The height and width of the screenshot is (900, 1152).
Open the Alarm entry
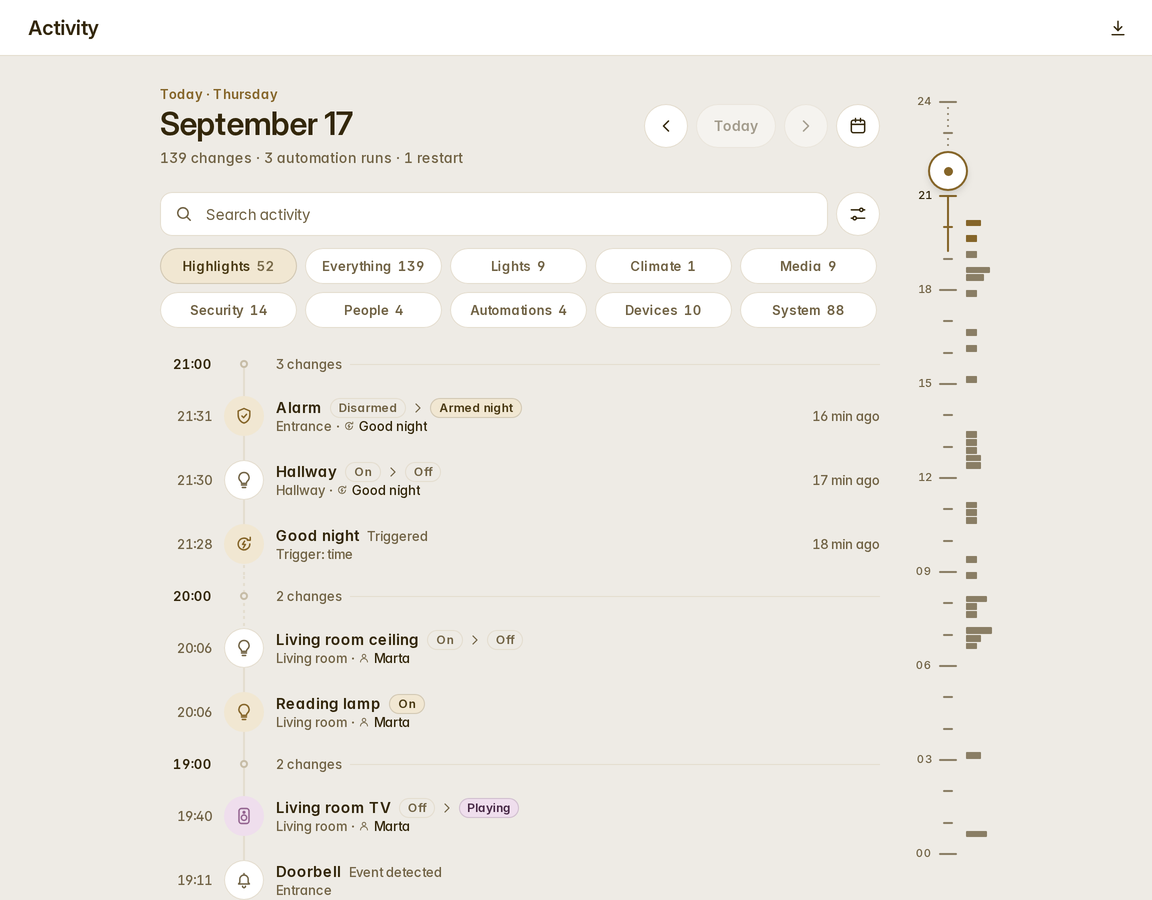point(520,417)
